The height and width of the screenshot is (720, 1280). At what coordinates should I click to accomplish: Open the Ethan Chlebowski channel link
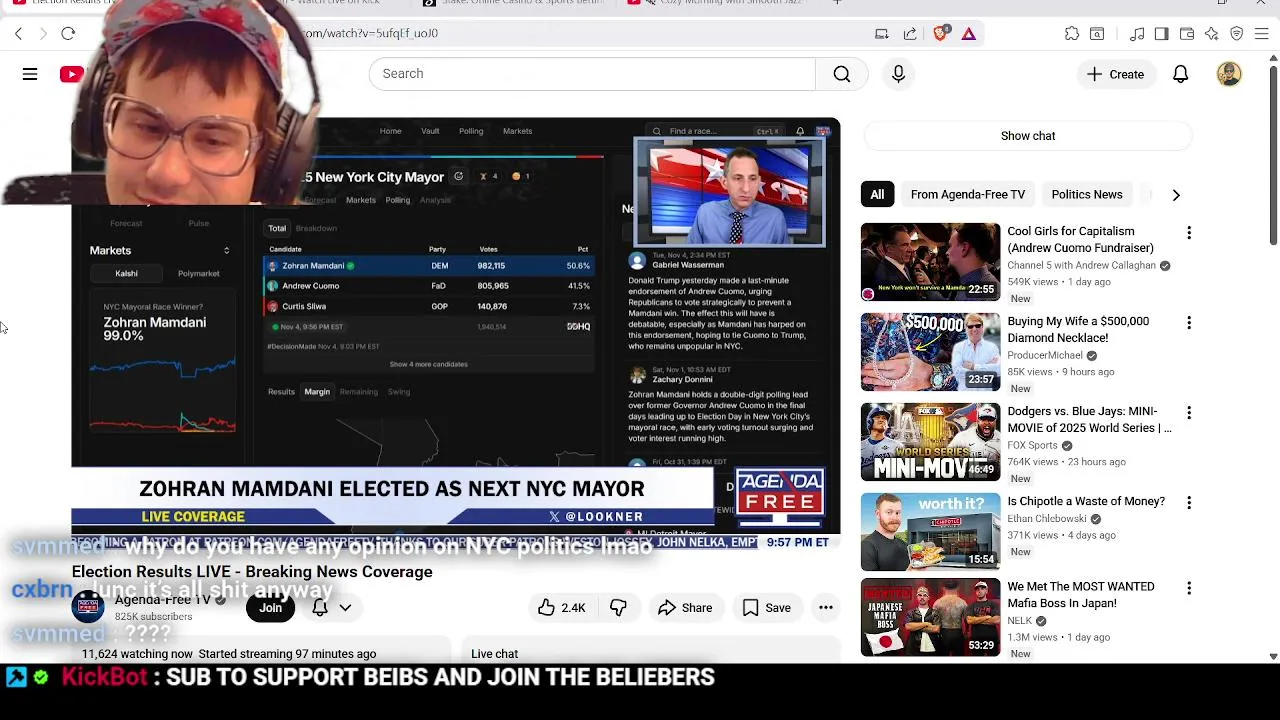tap(1047, 519)
